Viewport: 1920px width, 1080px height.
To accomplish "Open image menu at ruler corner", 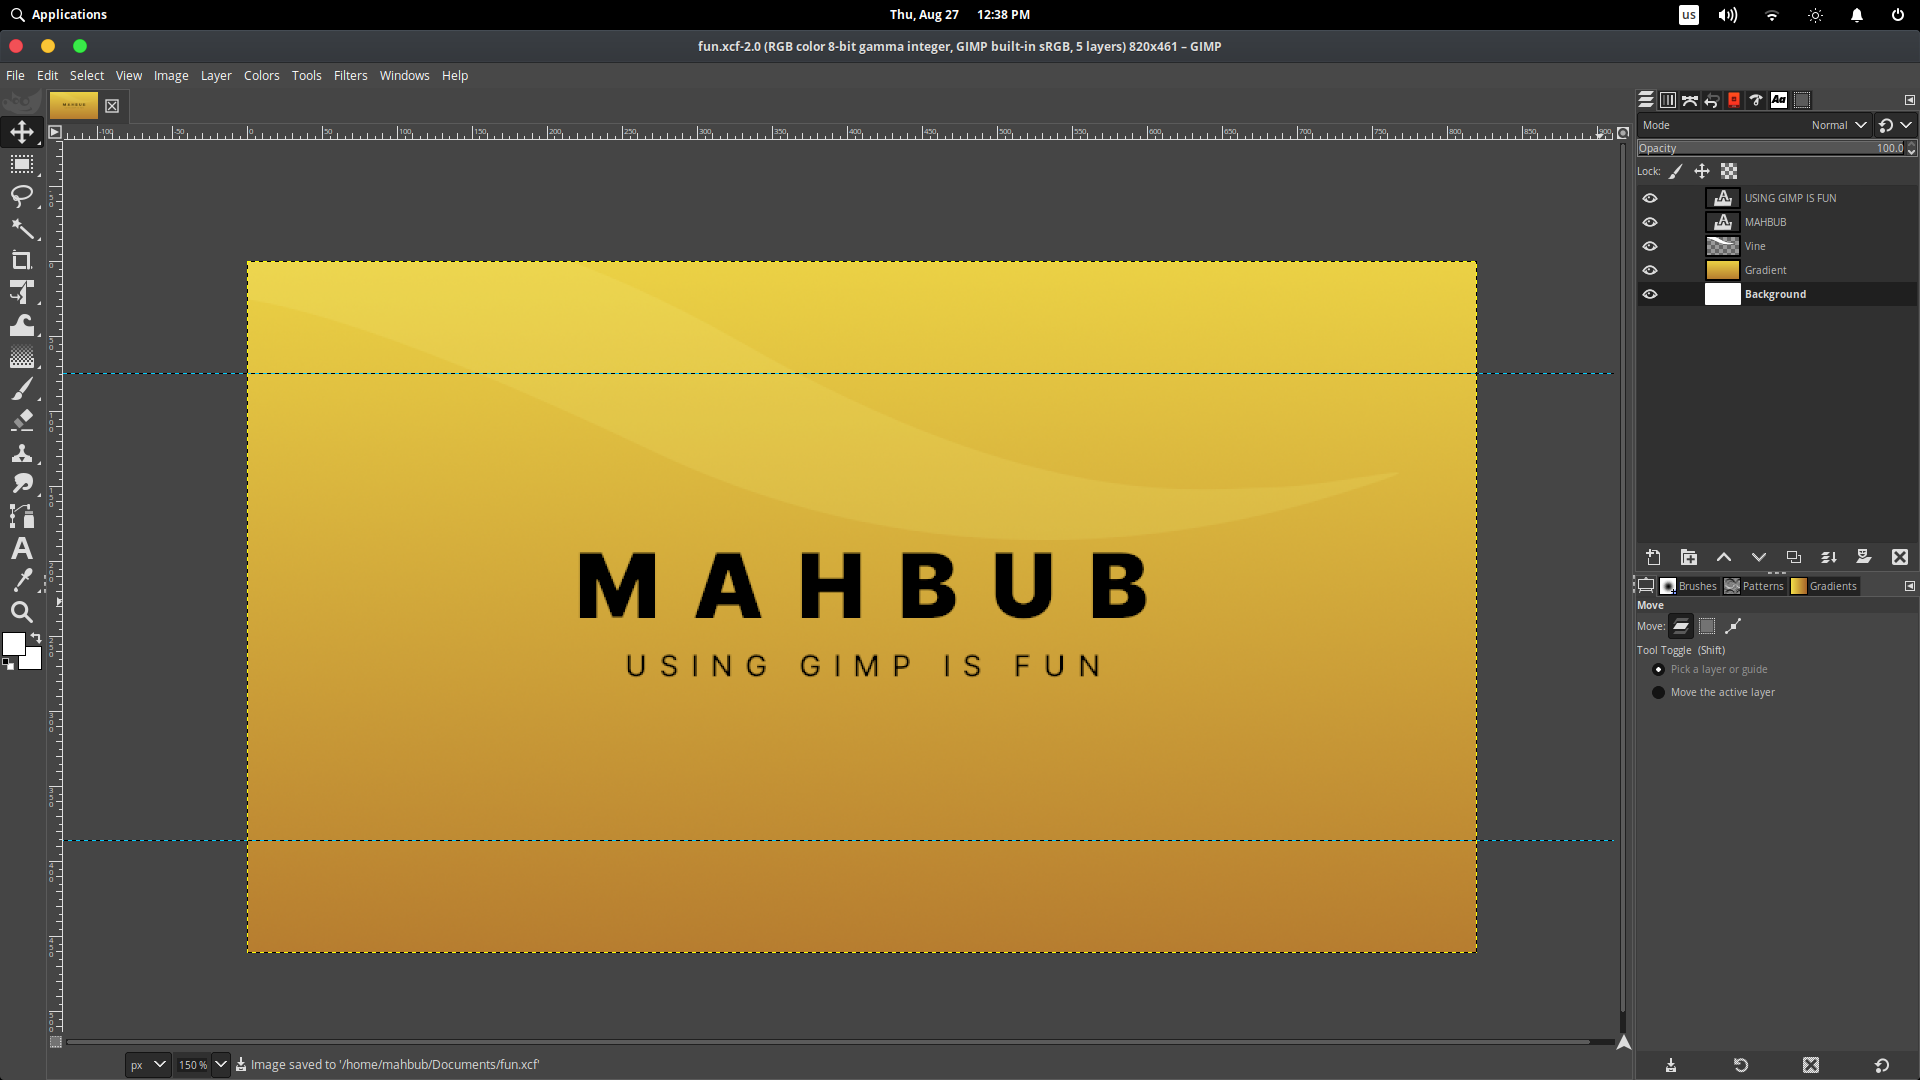I will [x=55, y=132].
